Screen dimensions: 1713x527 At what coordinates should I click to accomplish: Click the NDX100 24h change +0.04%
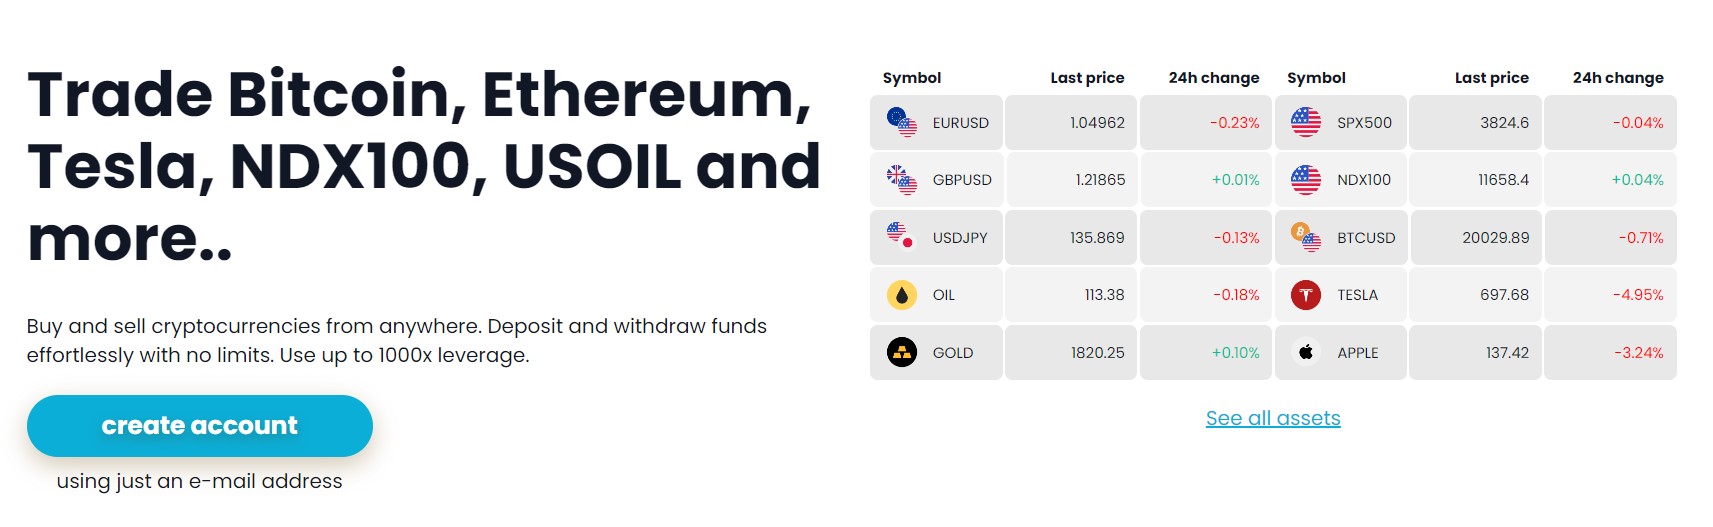(1637, 180)
